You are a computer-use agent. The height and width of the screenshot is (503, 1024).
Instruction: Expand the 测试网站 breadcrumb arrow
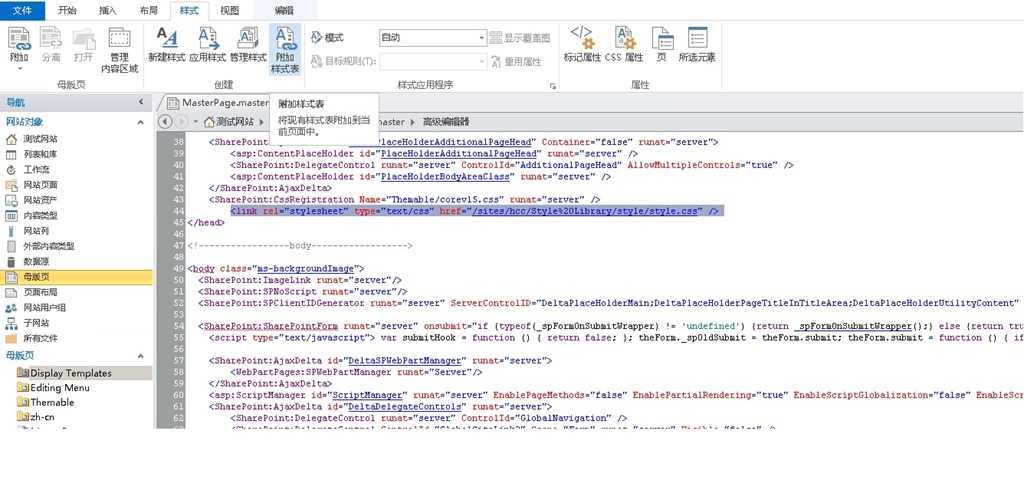pos(262,122)
